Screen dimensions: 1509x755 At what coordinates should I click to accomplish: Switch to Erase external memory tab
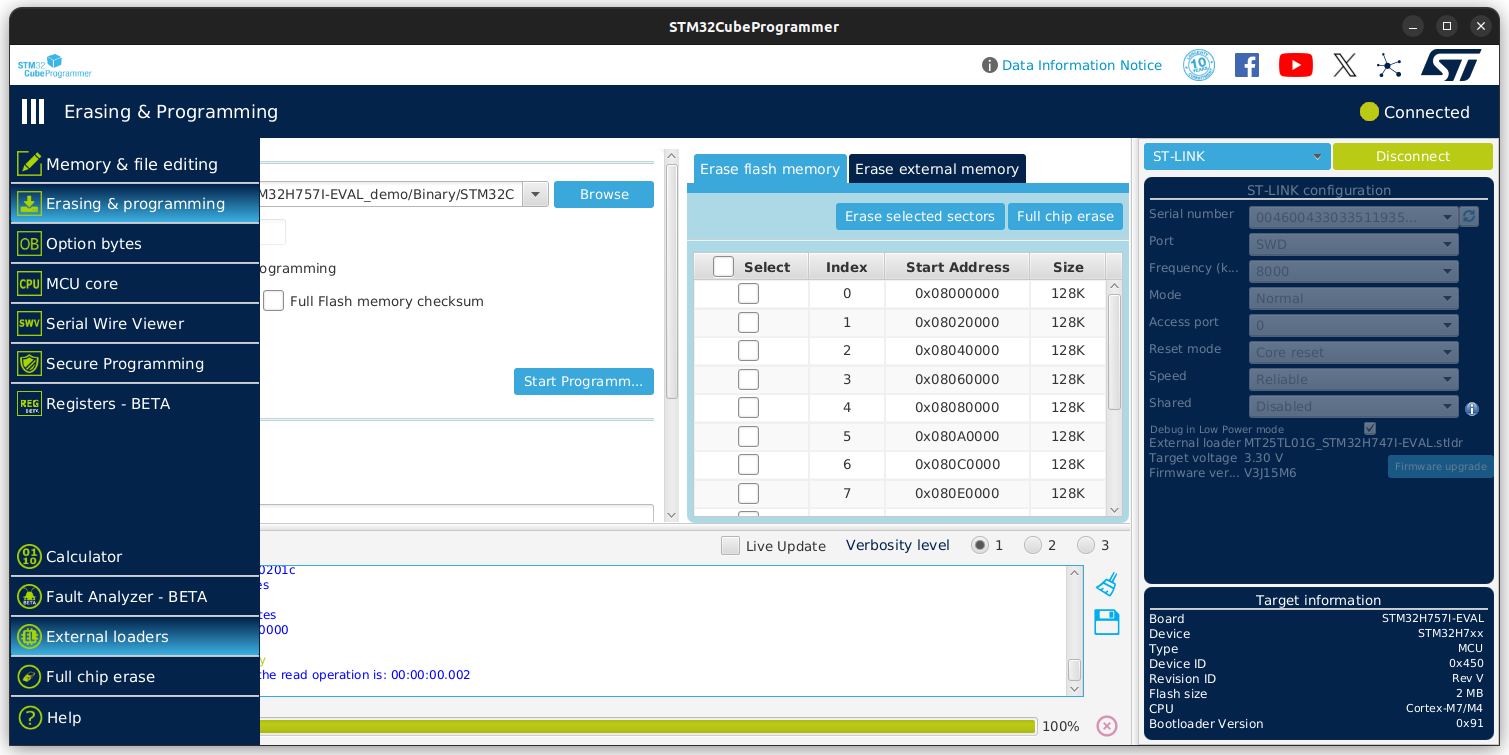[937, 169]
